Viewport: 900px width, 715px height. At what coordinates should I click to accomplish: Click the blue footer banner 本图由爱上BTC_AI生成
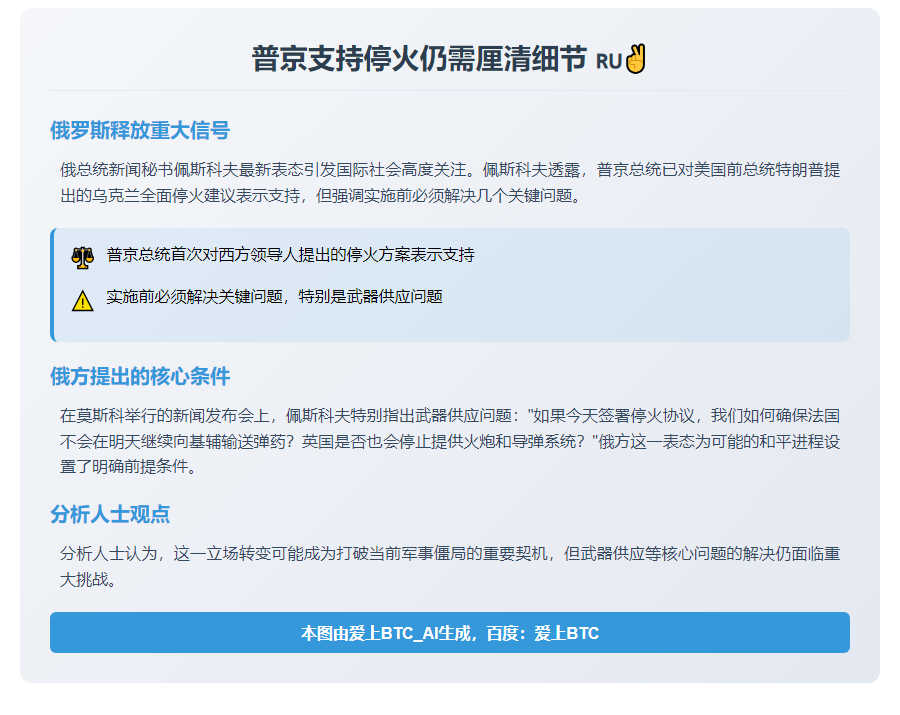pos(450,632)
